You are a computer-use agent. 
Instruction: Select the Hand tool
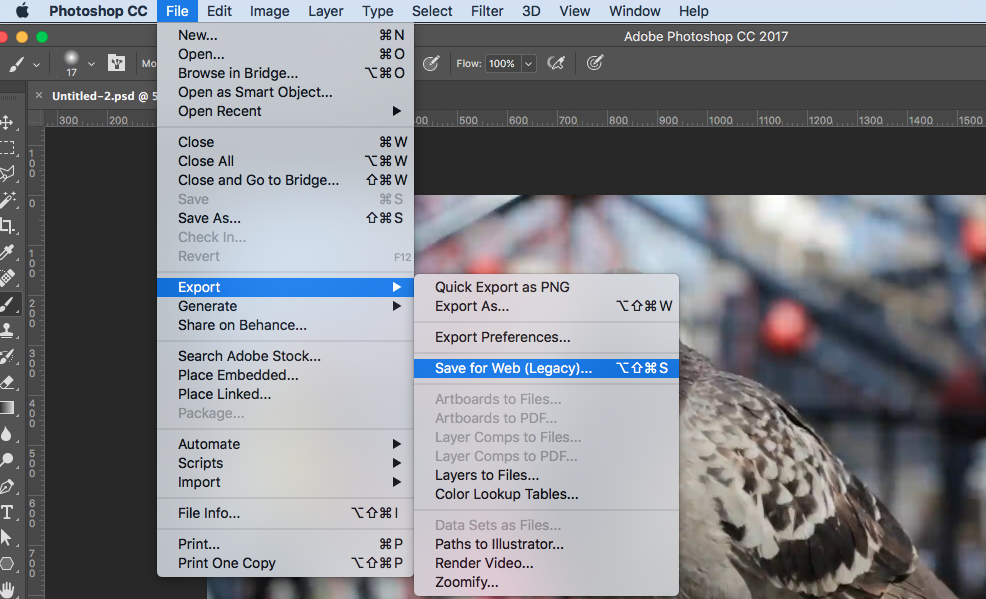point(8,590)
